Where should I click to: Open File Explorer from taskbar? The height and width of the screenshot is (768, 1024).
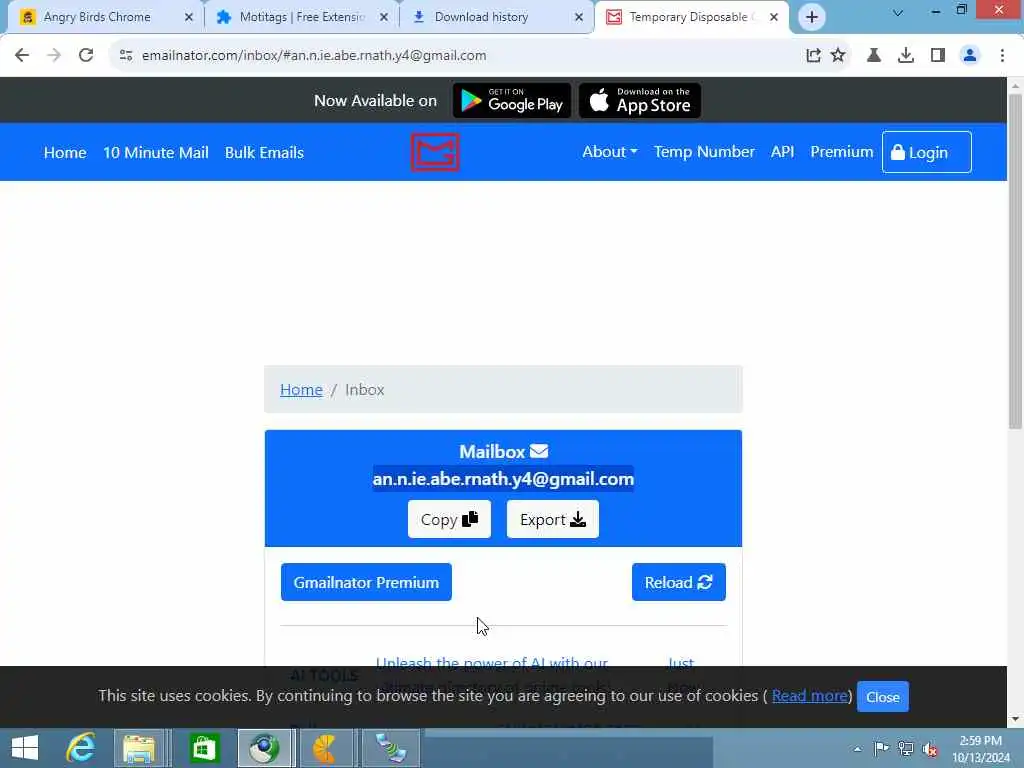[x=139, y=748]
